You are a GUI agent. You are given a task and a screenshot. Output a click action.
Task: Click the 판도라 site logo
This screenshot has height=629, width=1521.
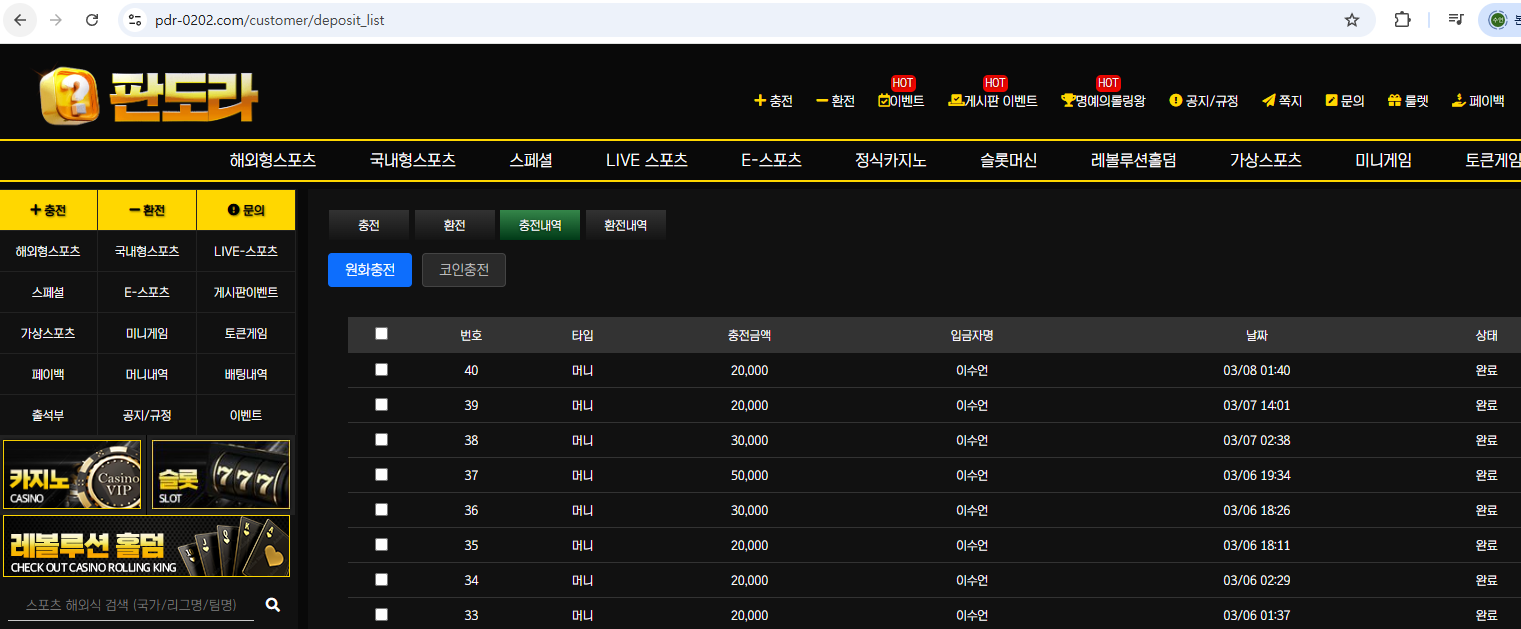pyautogui.click(x=148, y=97)
